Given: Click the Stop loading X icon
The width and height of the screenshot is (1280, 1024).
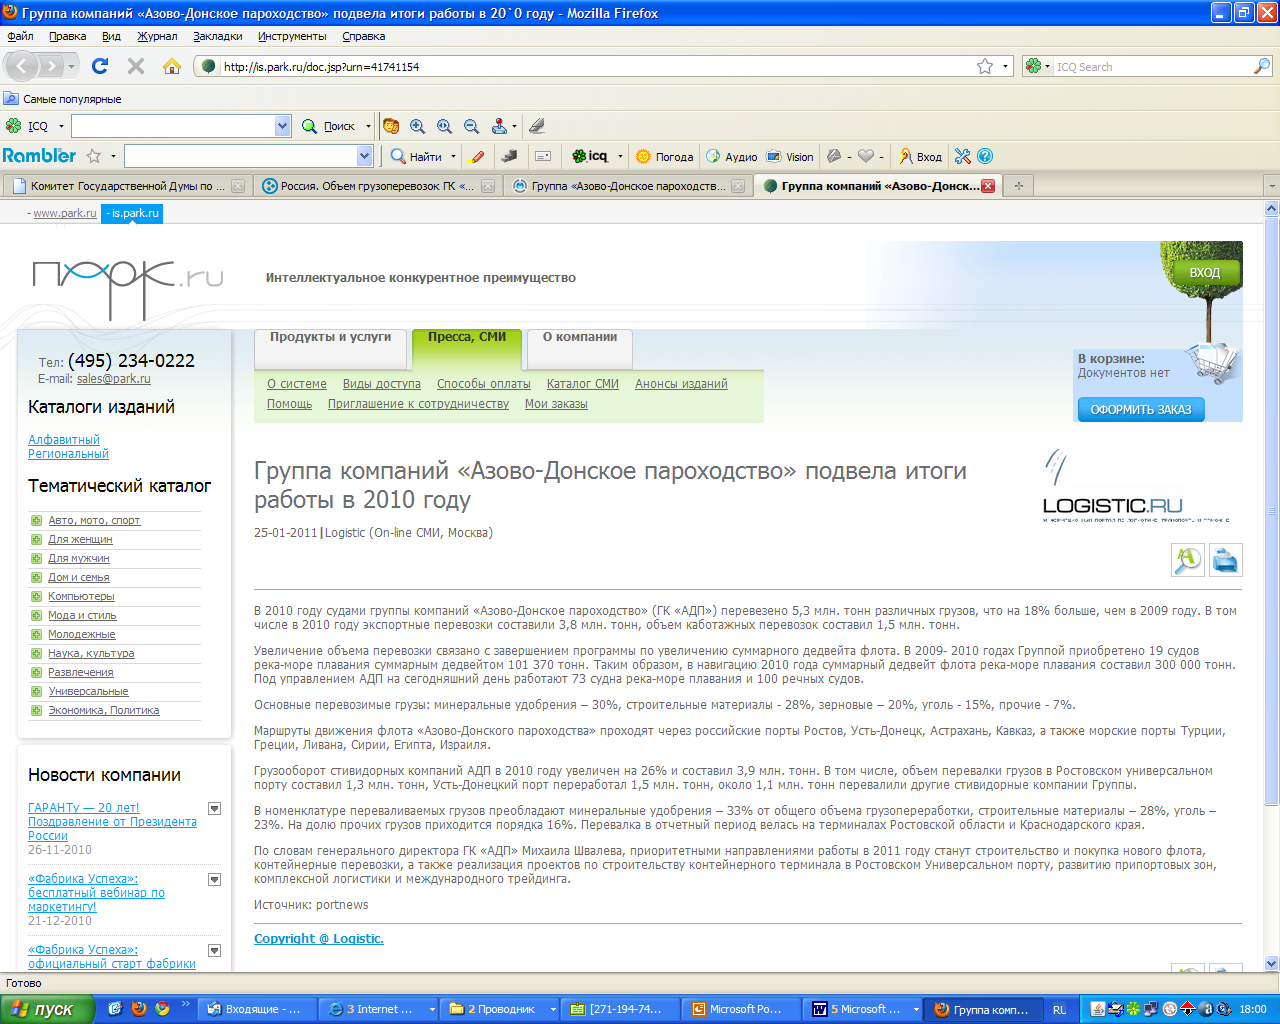Looking at the screenshot, I should coord(136,66).
